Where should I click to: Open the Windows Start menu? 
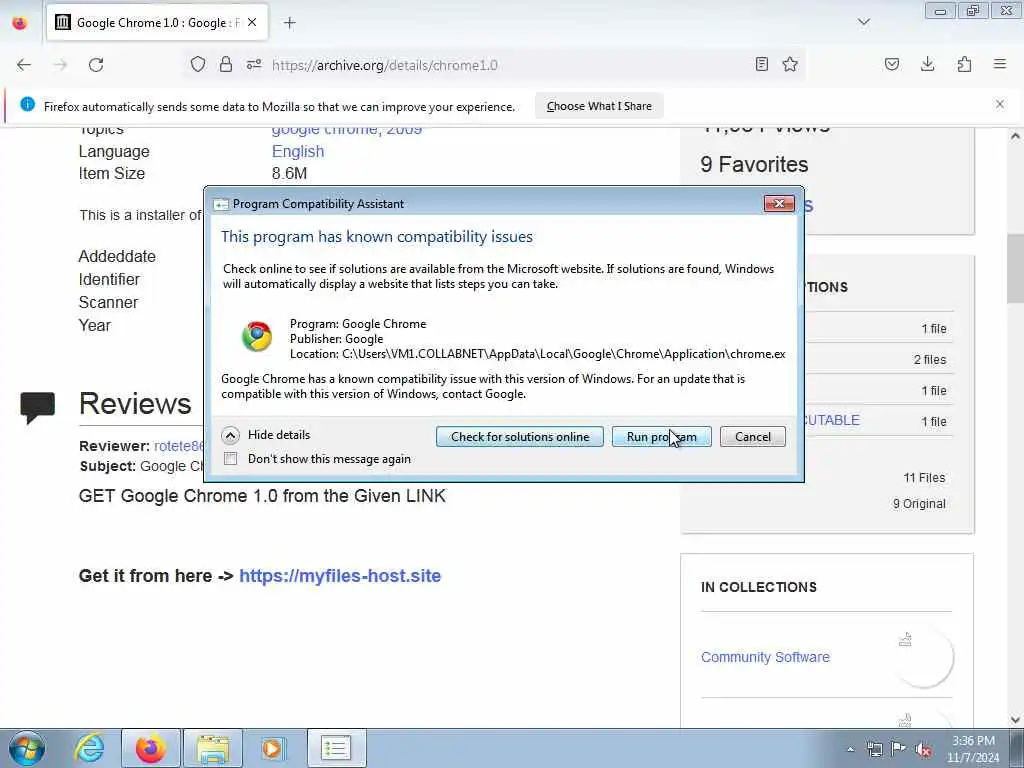coord(27,748)
